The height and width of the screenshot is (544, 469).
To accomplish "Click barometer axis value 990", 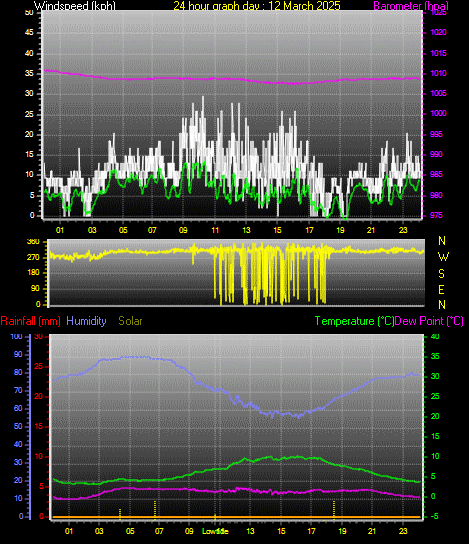I will (x=436, y=154).
